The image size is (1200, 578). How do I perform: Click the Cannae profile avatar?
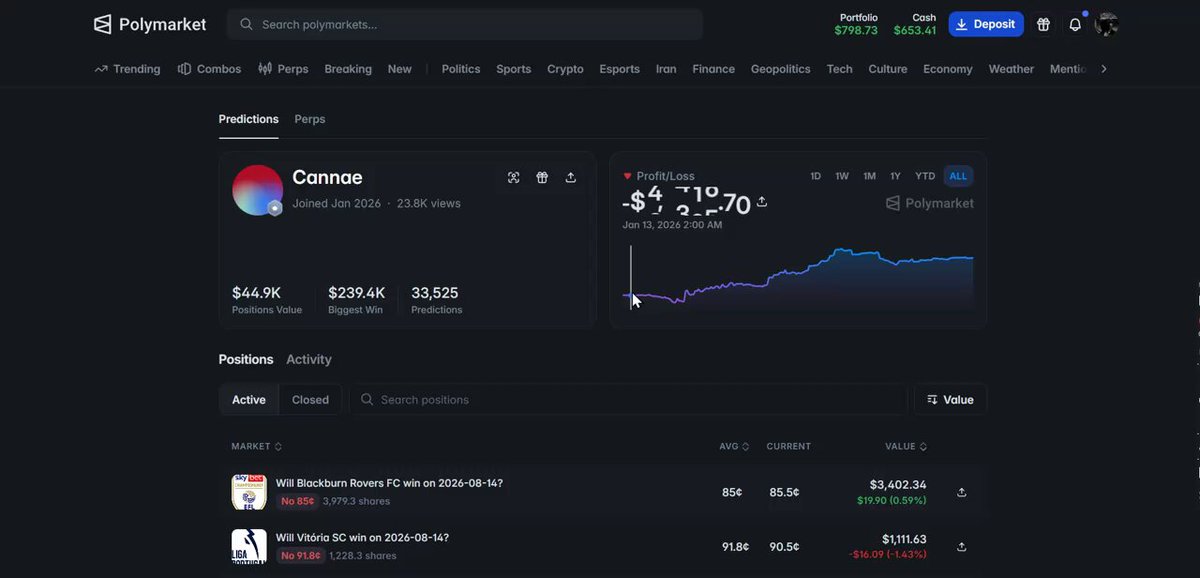[x=258, y=190]
